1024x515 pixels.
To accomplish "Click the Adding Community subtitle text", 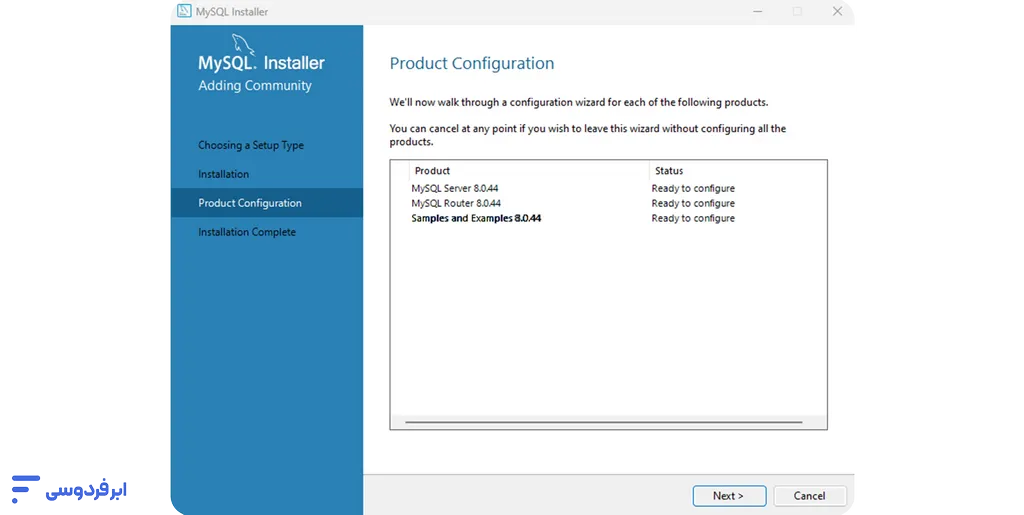I will point(255,86).
